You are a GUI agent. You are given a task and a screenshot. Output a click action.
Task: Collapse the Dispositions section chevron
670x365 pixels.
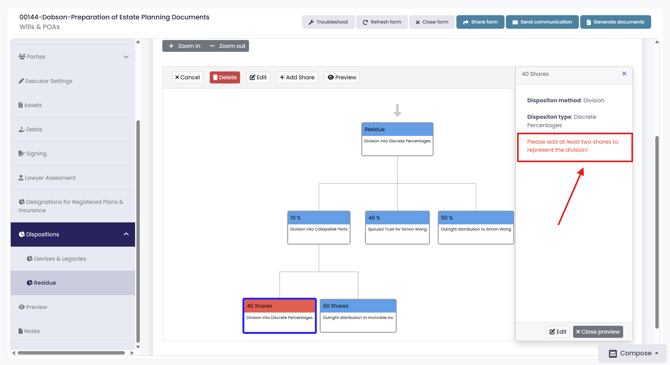[x=126, y=234]
